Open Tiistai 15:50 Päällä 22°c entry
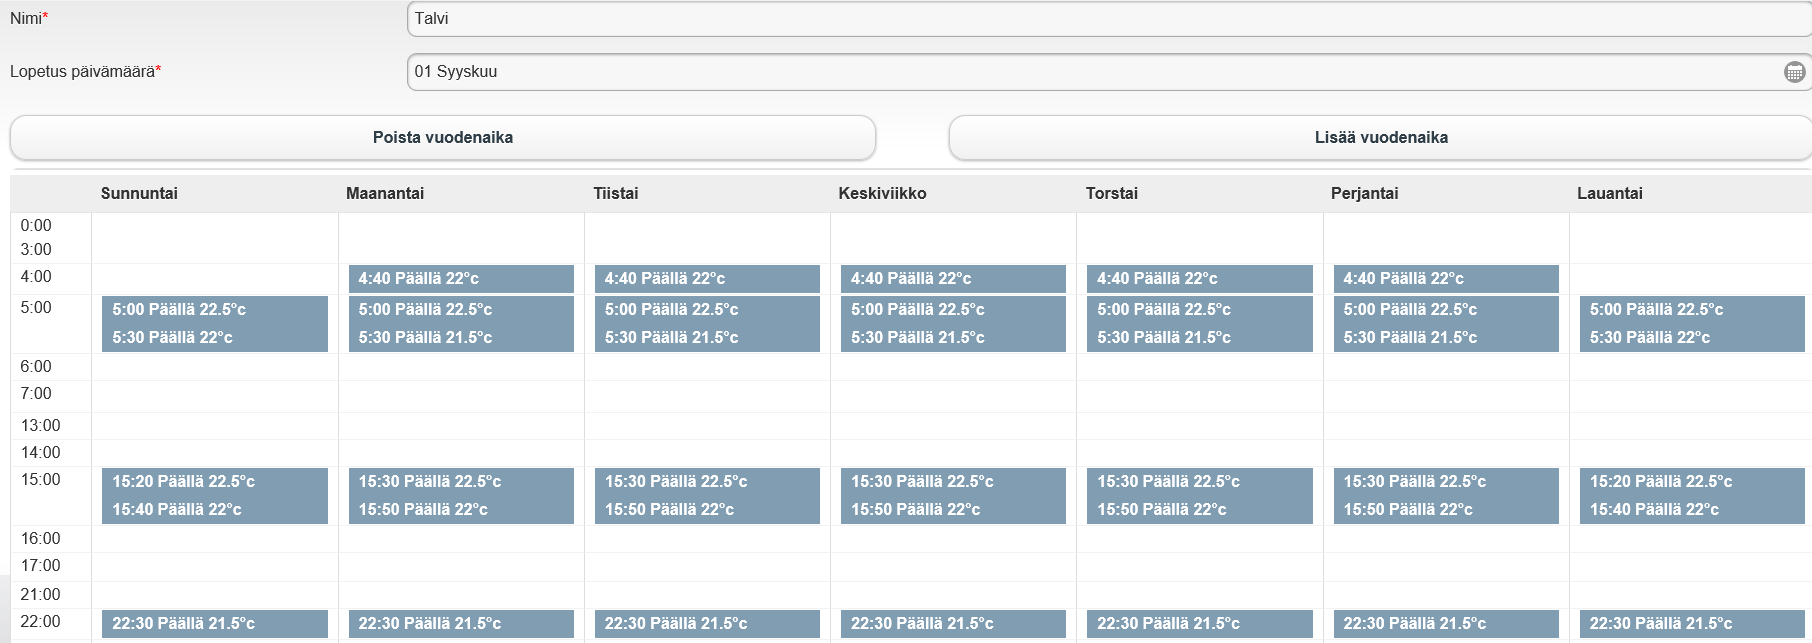 coord(707,510)
